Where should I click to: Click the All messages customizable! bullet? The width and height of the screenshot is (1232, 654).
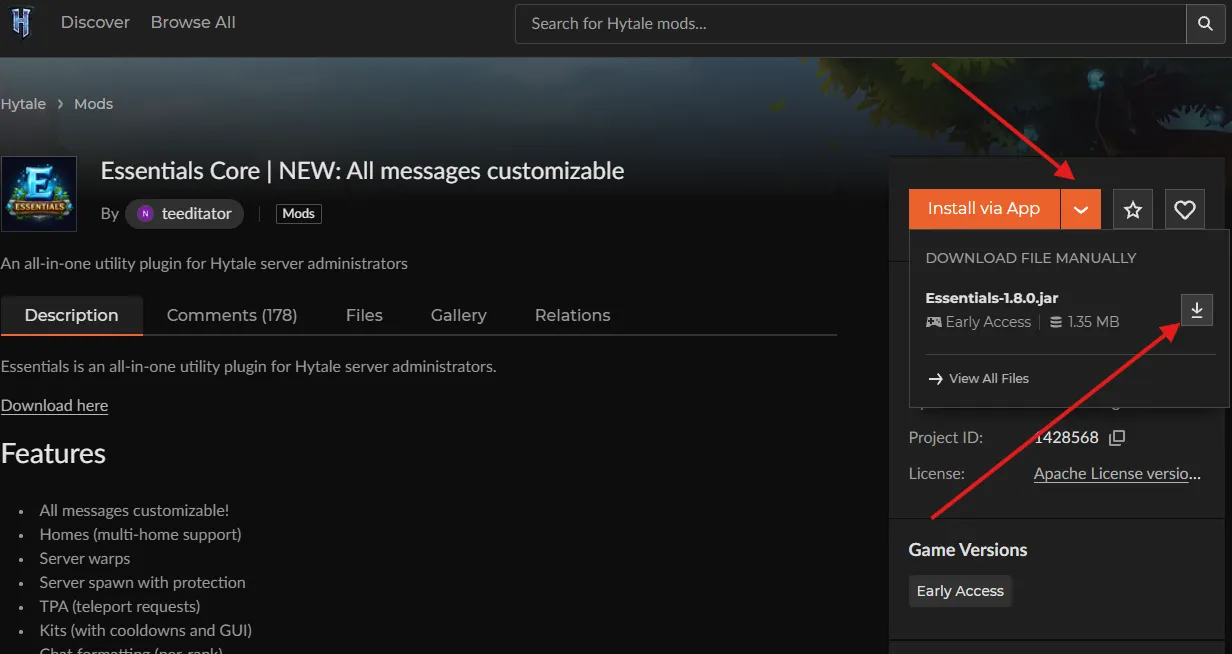[x=134, y=511]
